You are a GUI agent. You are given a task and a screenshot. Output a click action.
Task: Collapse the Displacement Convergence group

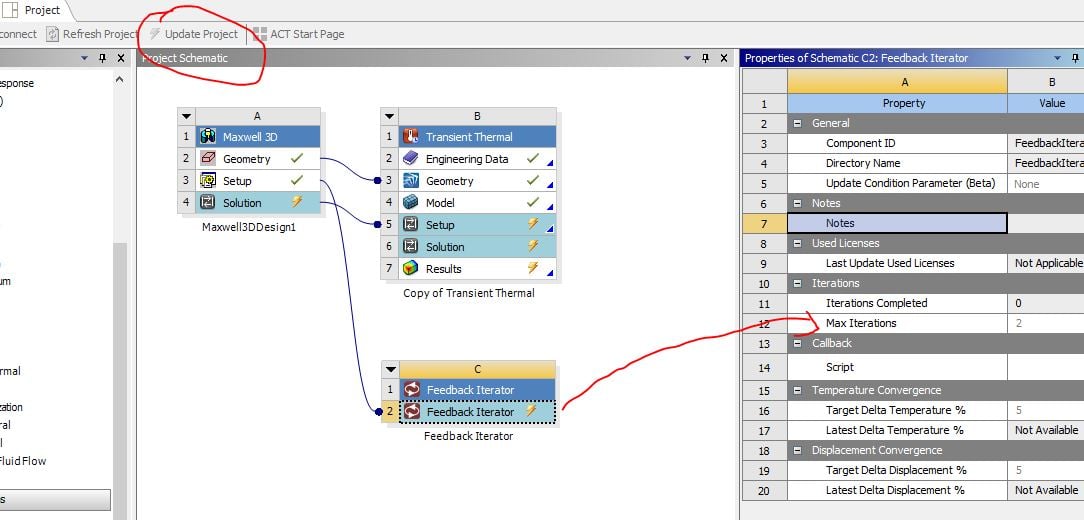click(x=796, y=450)
